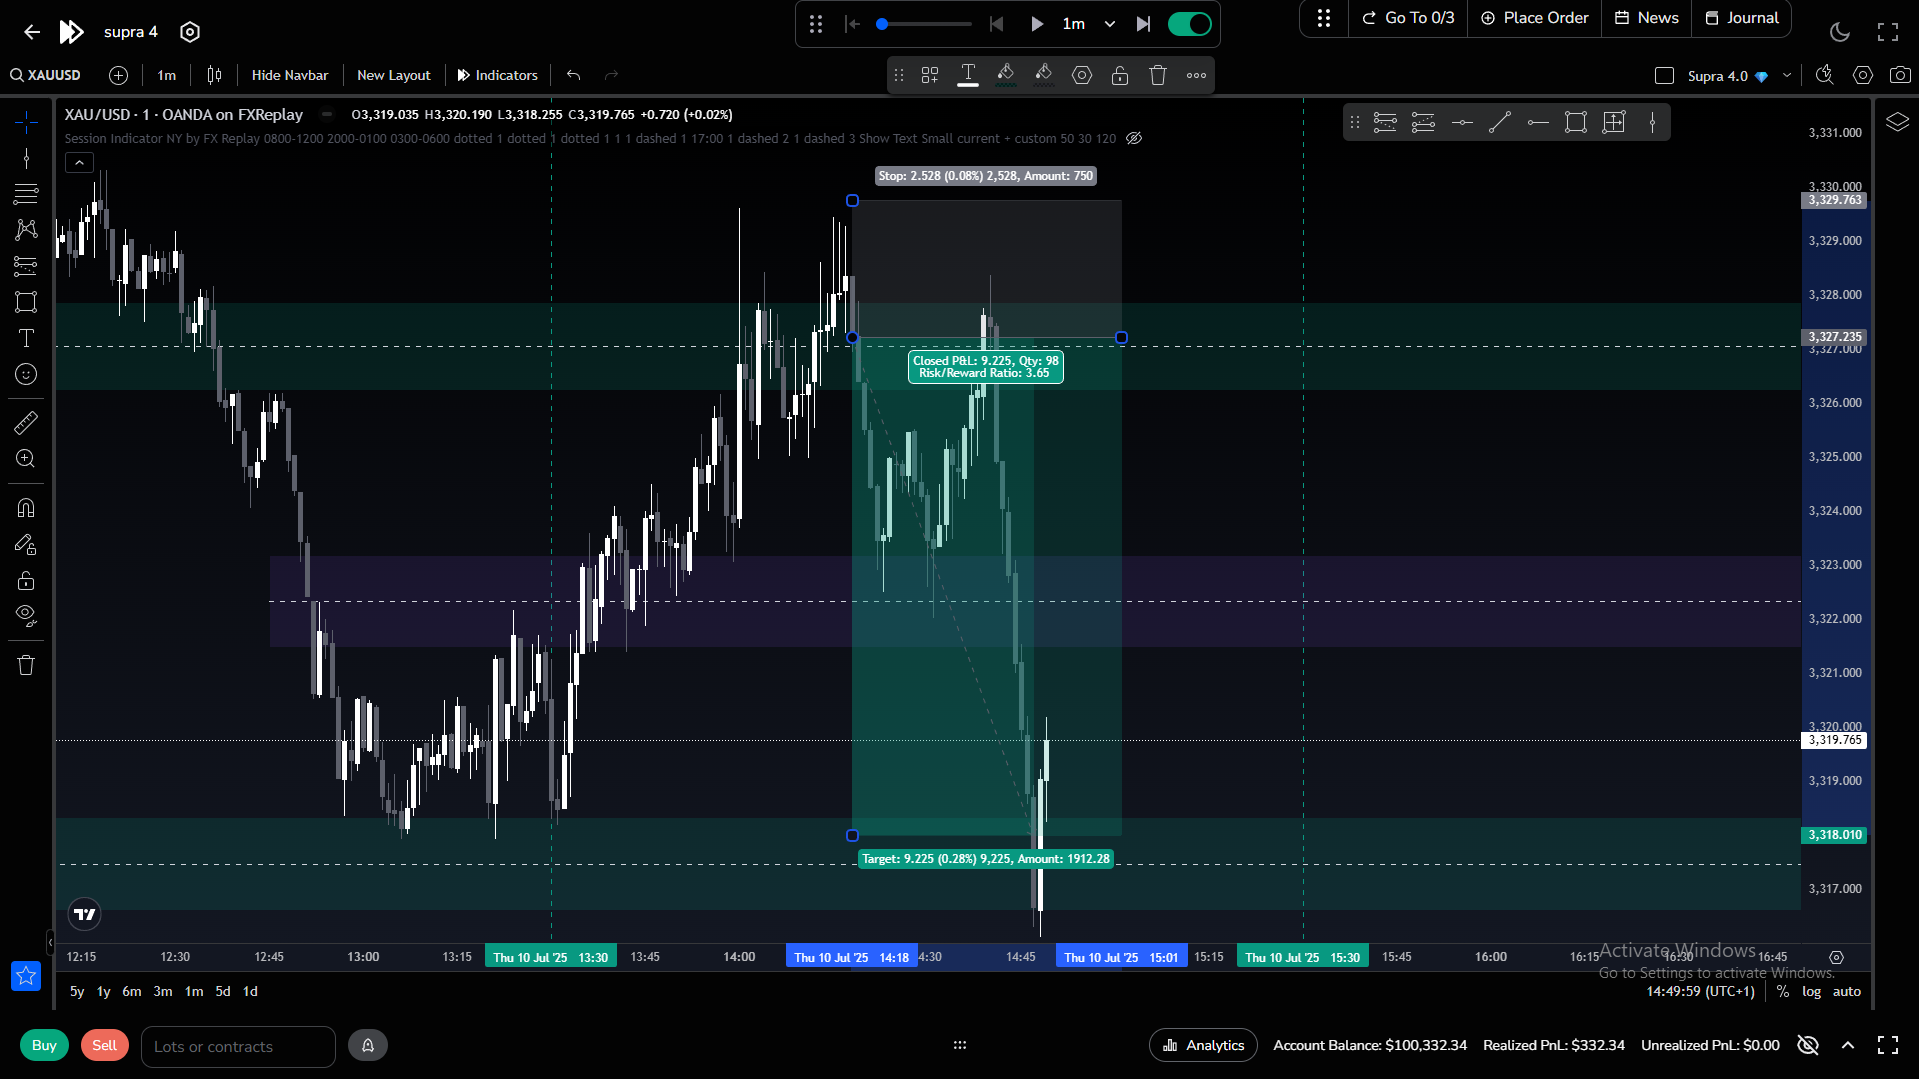Select trend line tool in left sidebar
Viewport: 1919px width, 1079px height.
point(26,158)
